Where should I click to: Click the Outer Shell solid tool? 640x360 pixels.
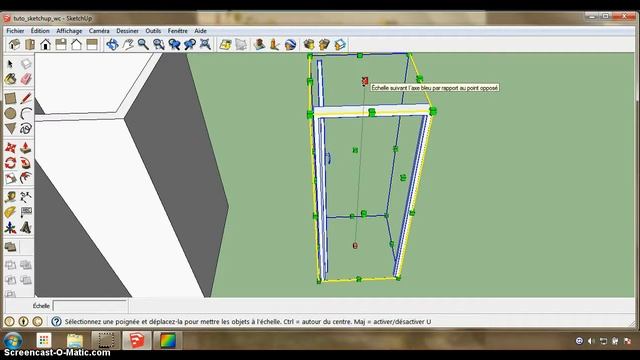pos(10,247)
